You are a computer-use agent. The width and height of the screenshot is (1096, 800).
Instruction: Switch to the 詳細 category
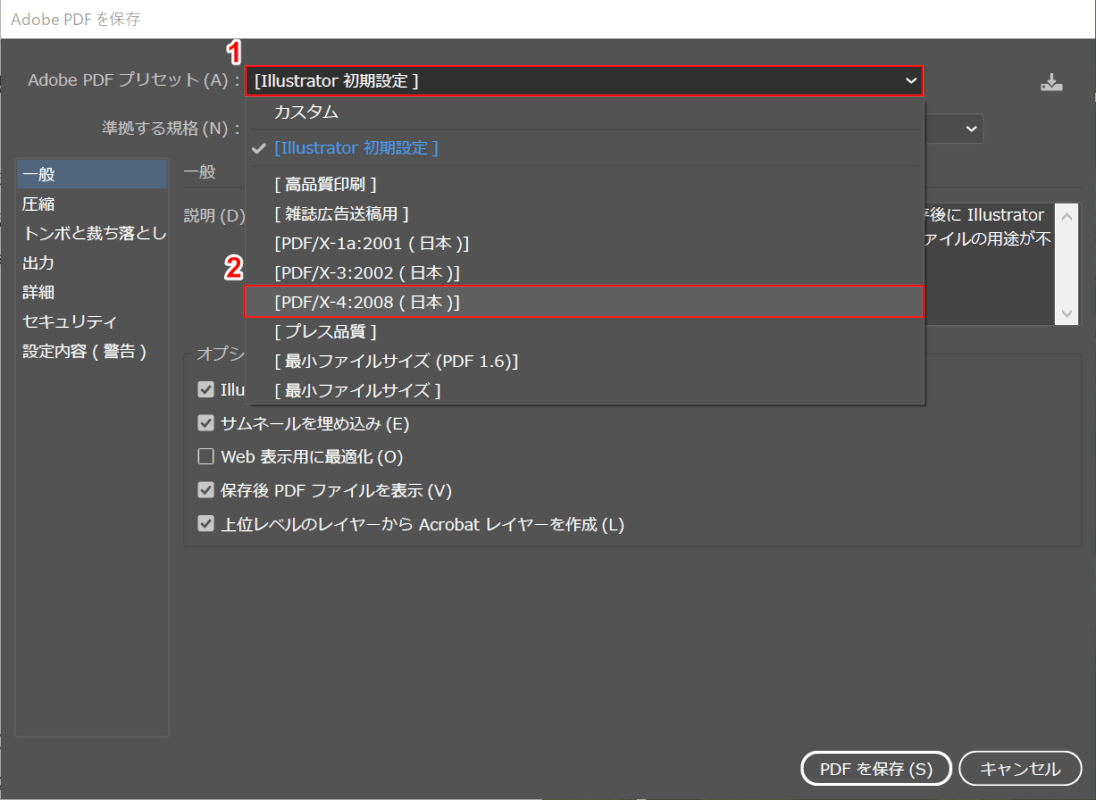92,292
